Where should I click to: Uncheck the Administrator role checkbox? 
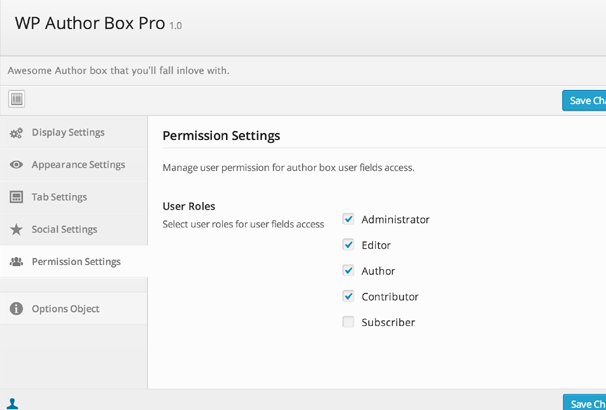348,219
